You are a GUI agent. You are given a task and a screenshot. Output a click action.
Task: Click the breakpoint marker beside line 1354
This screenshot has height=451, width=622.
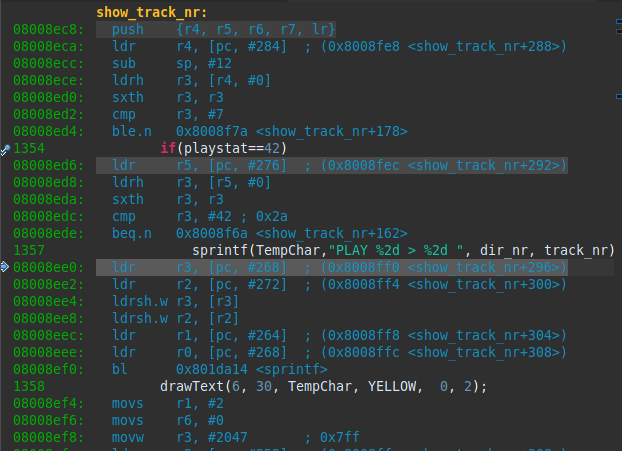pos(5,150)
